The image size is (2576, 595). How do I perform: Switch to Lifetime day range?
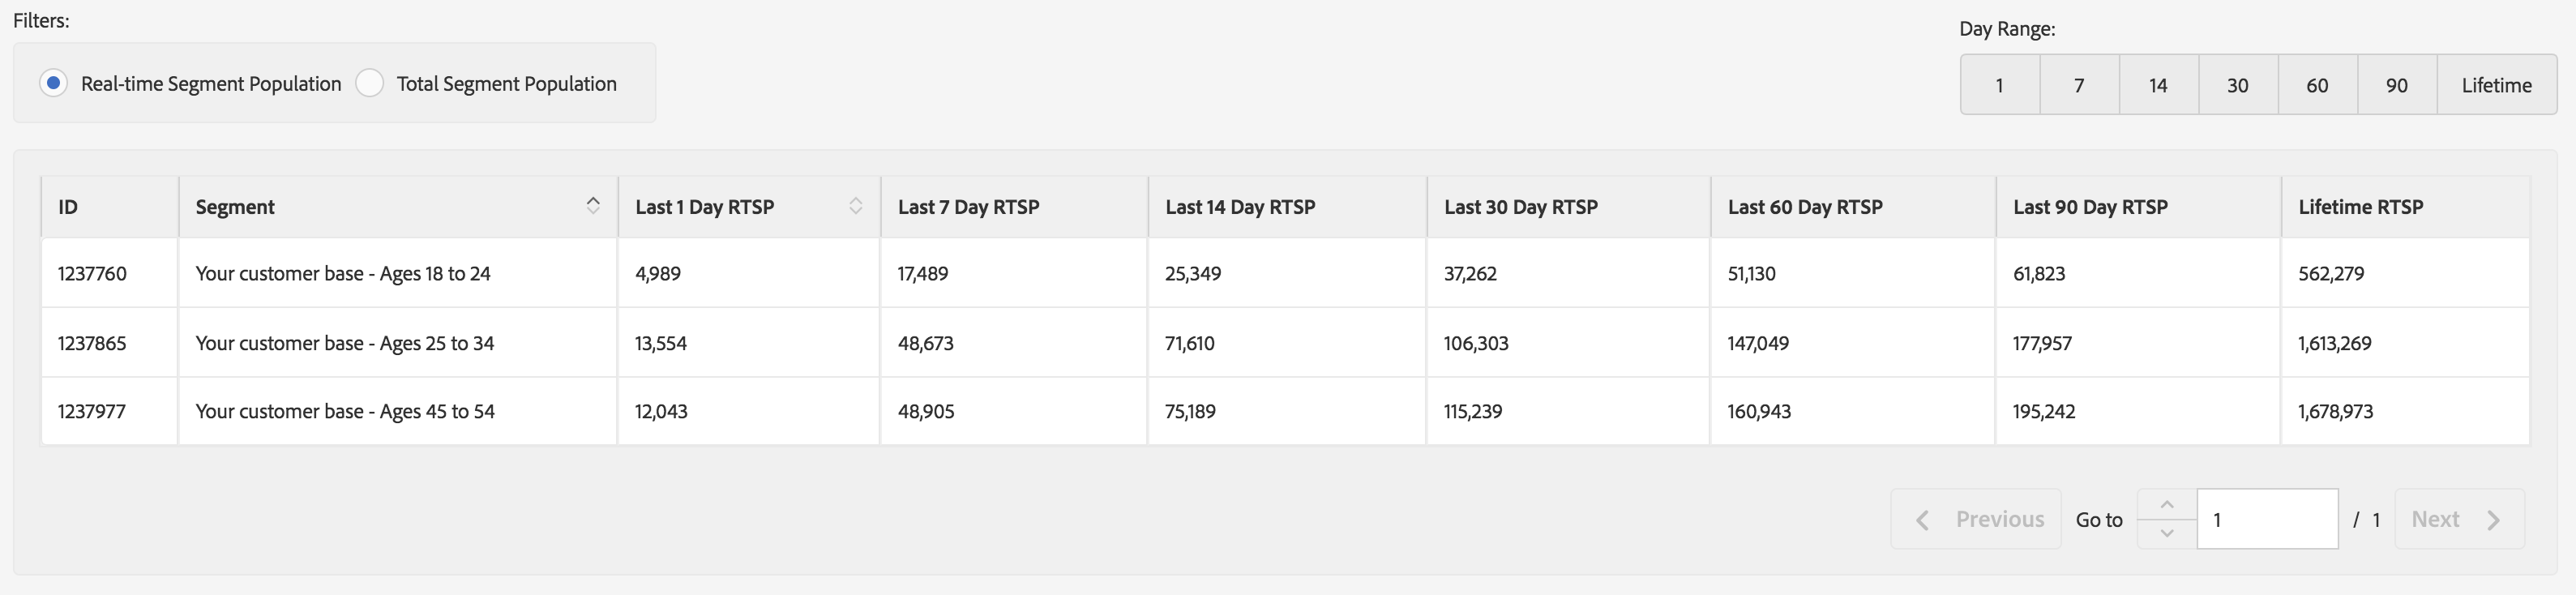2496,85
